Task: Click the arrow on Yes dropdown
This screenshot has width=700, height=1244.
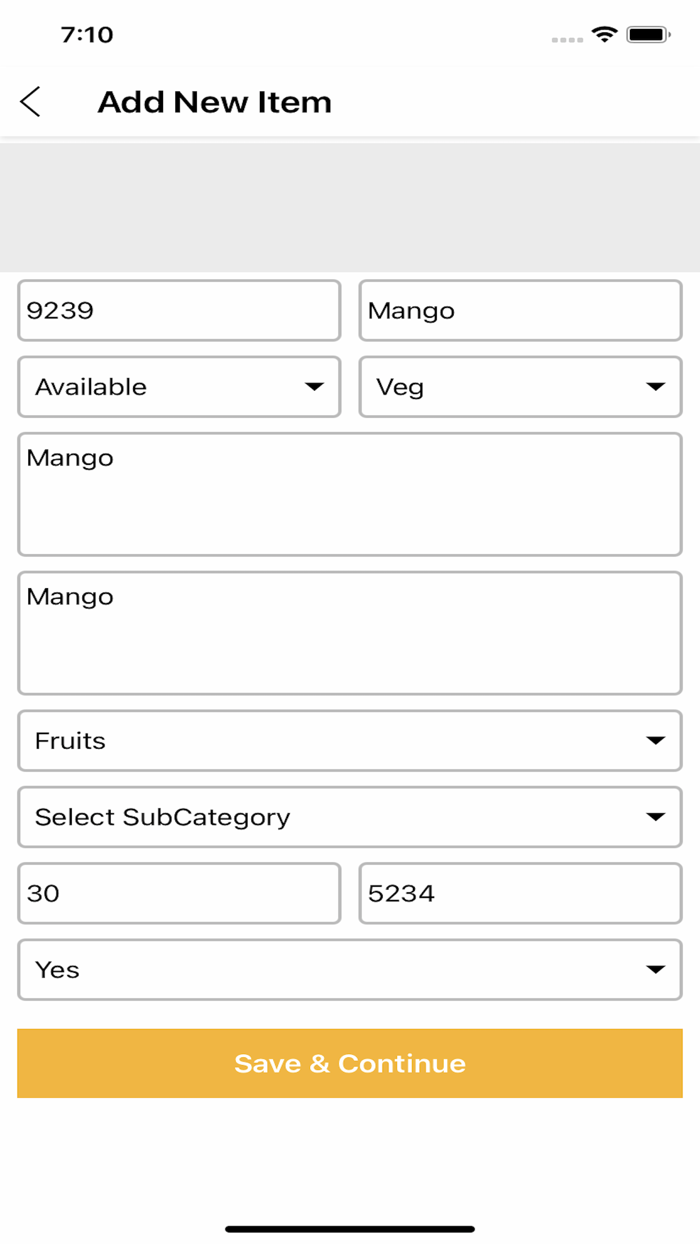Action: 656,970
